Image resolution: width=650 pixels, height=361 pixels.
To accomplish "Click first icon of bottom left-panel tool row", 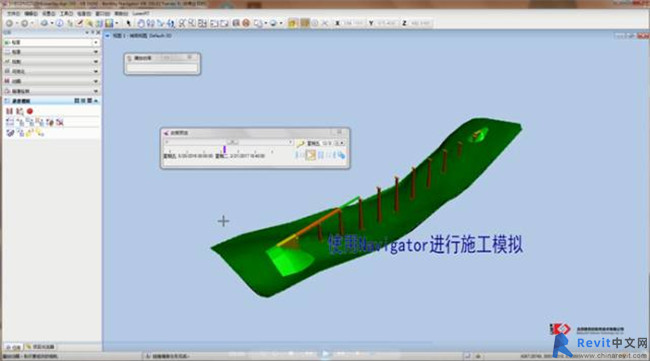I will 10,133.
